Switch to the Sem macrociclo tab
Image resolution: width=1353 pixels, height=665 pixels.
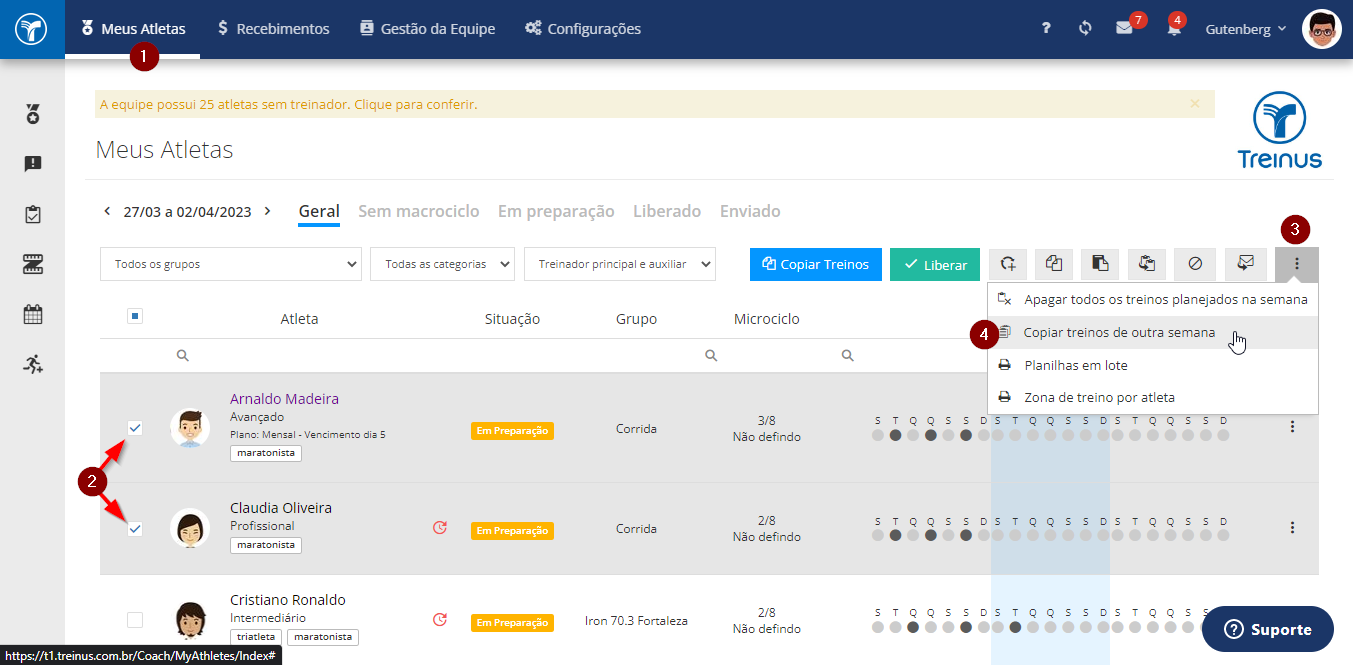point(419,211)
